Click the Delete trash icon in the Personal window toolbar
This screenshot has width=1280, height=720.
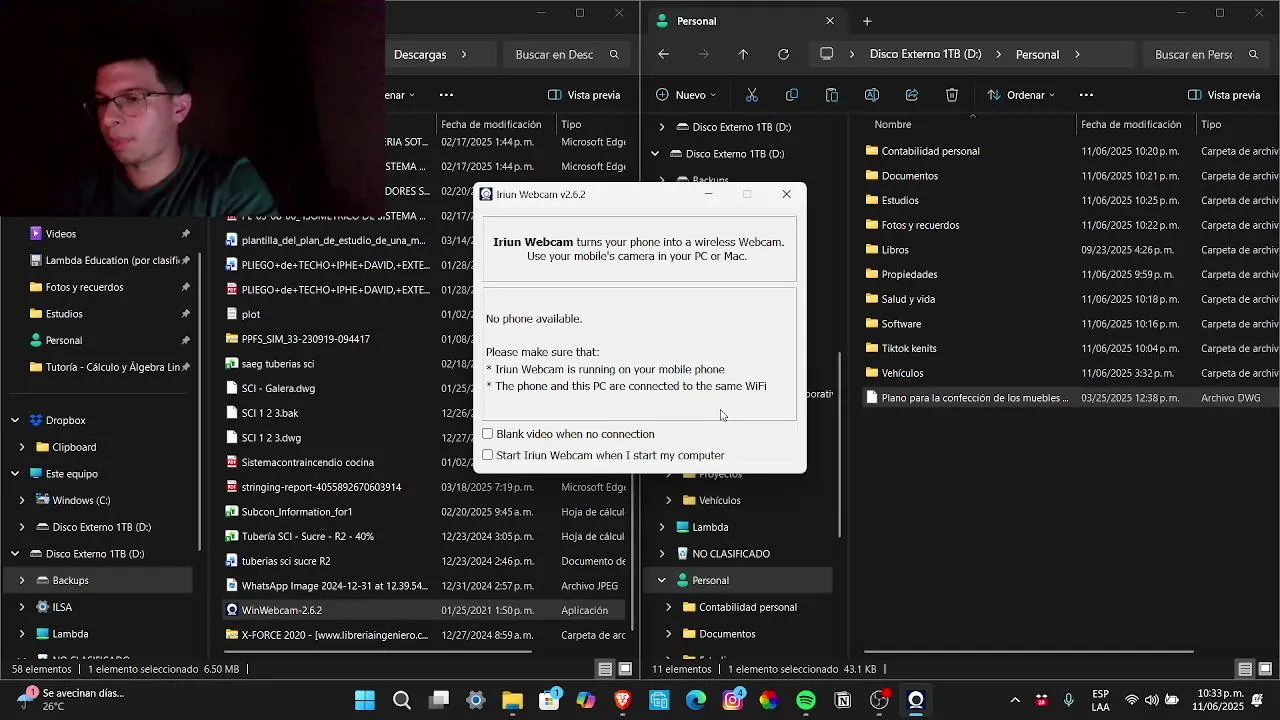click(952, 95)
